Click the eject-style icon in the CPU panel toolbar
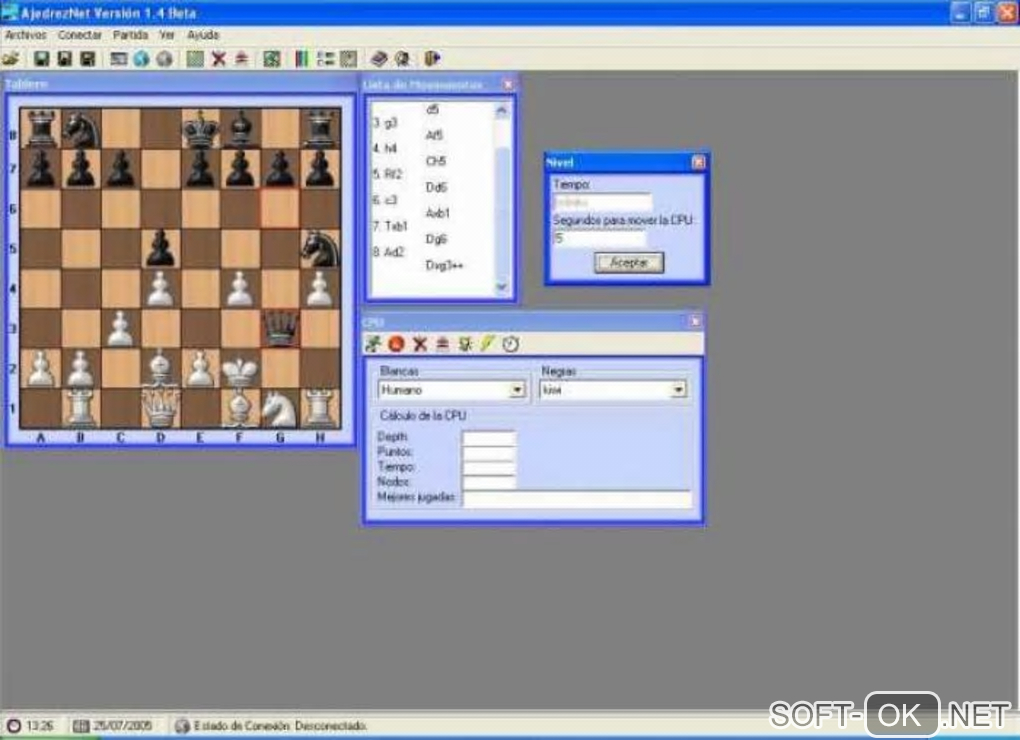 [x=442, y=344]
